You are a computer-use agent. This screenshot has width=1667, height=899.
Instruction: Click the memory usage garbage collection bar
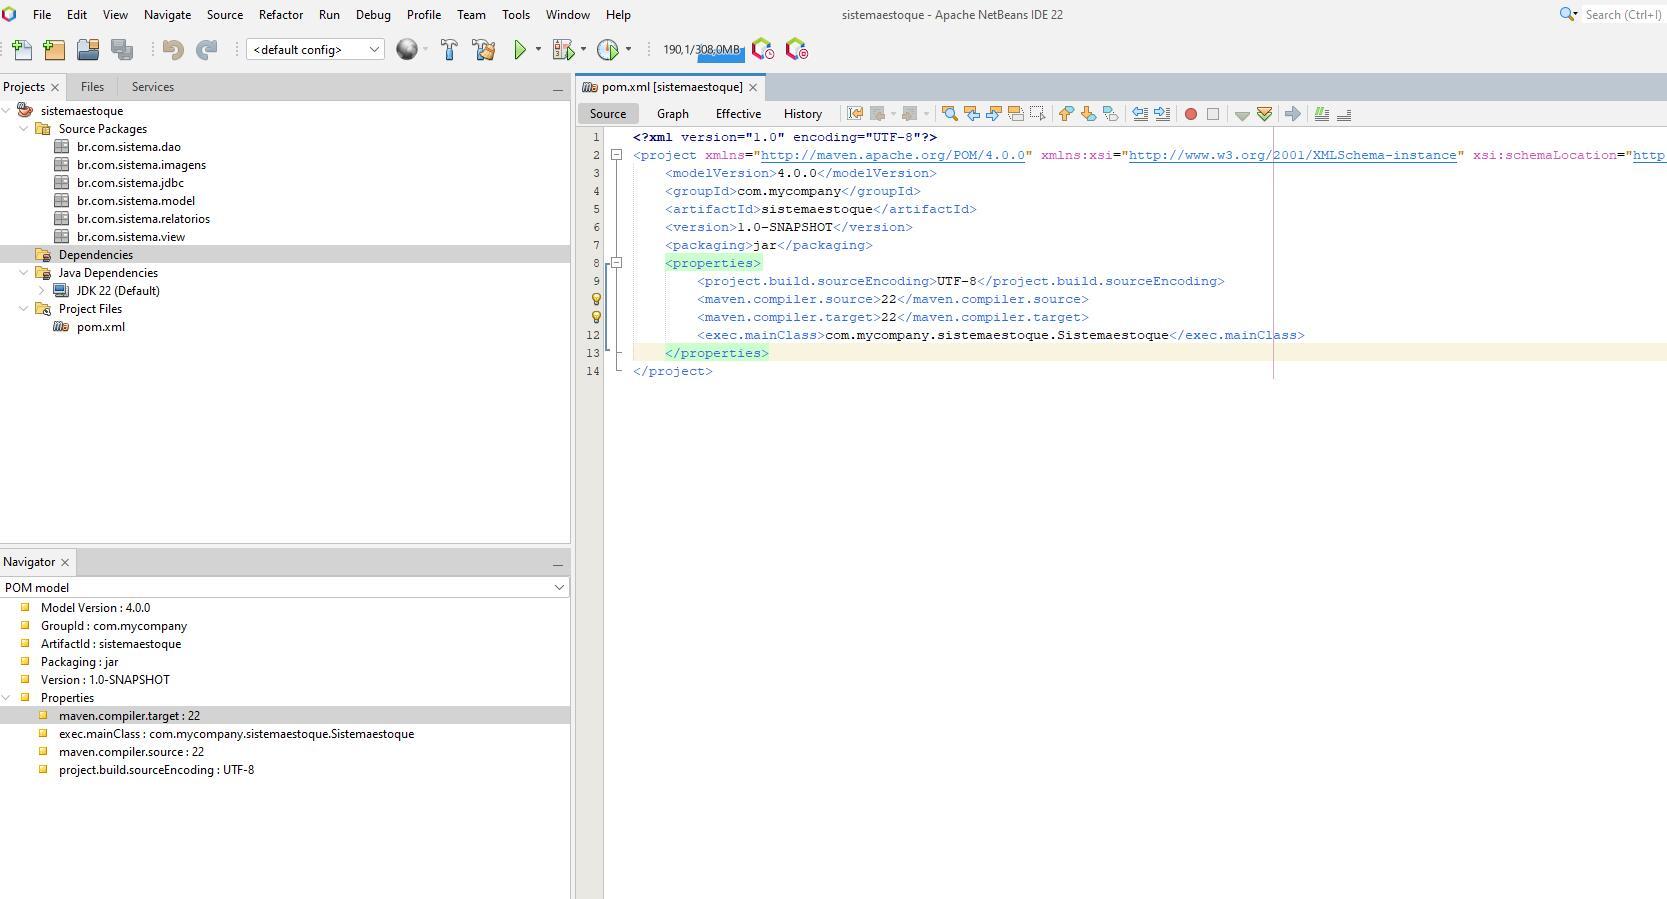point(703,50)
